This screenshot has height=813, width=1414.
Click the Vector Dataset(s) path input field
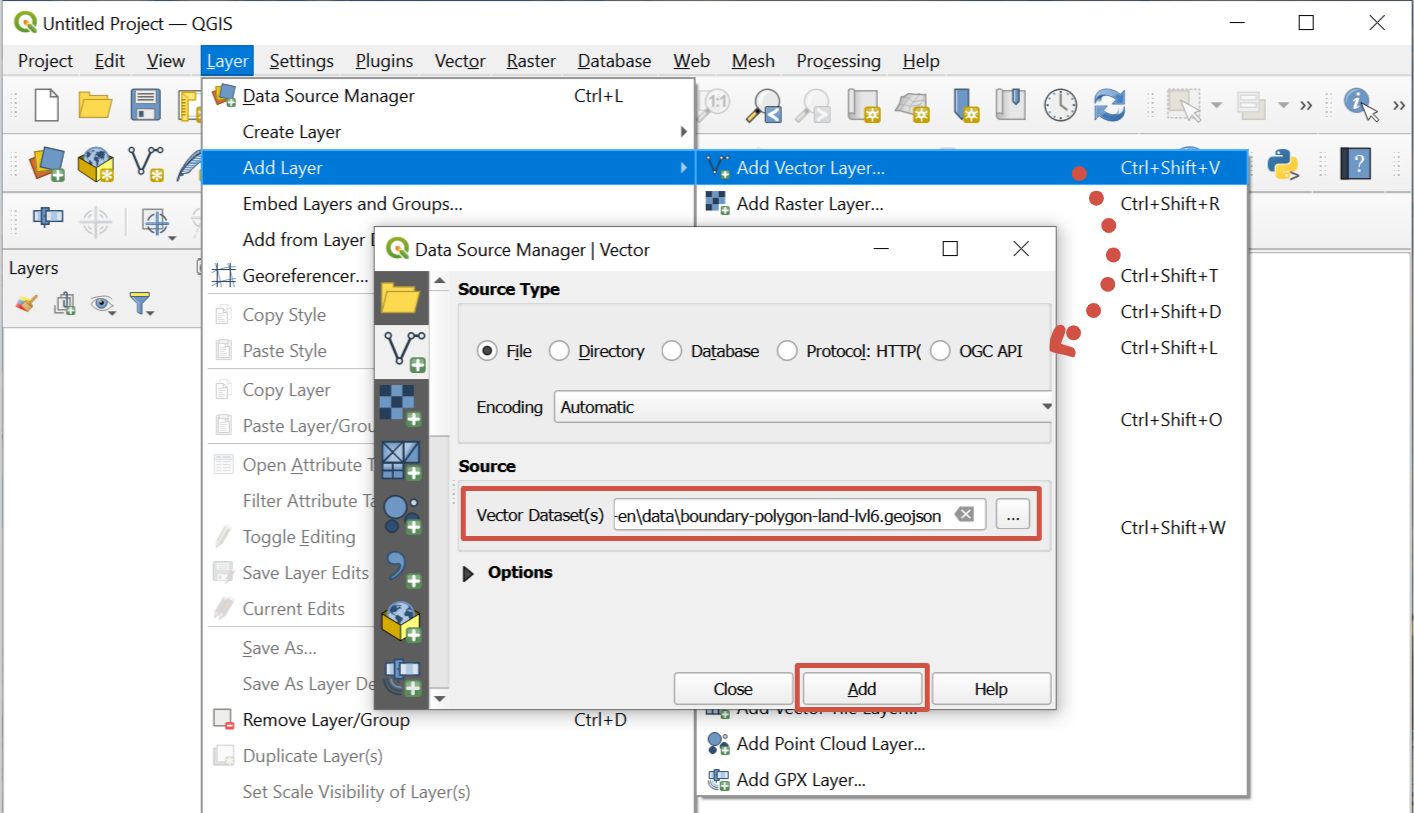click(778, 515)
